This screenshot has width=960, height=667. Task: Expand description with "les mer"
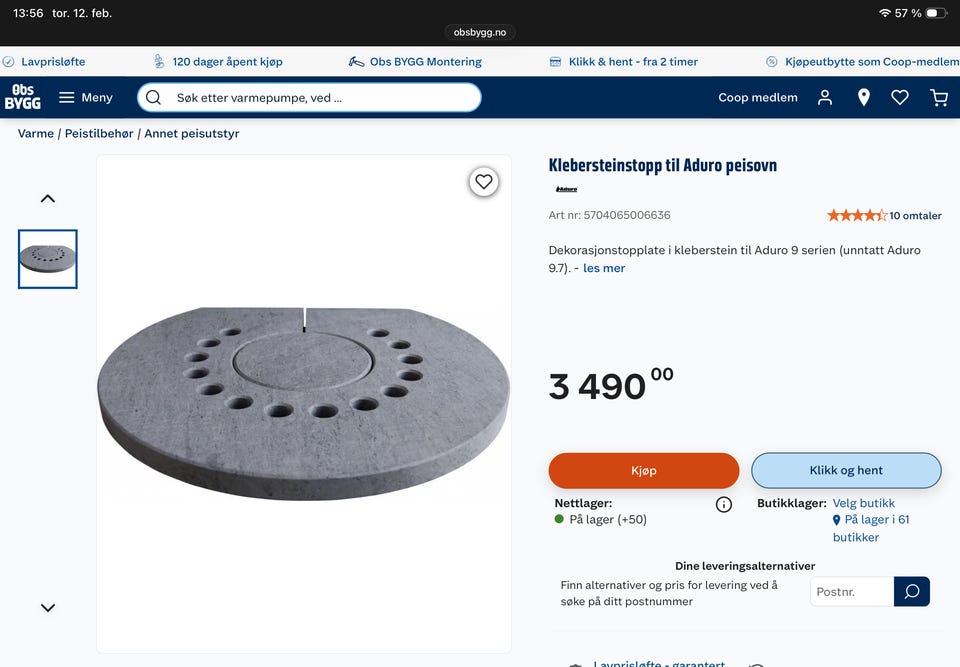604,268
